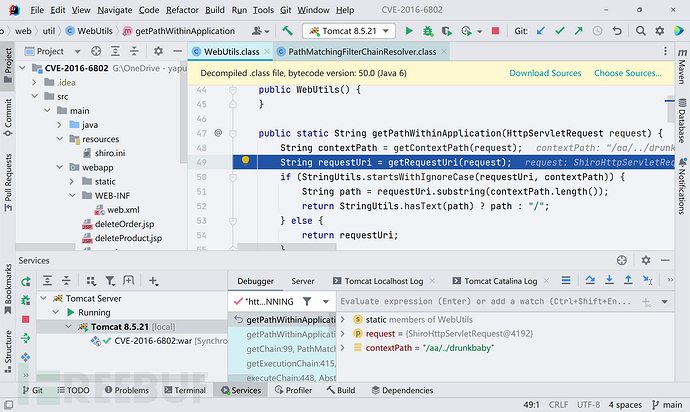Select opened file target icon in Project panel
This screenshot has height=412, width=690.
96,52
